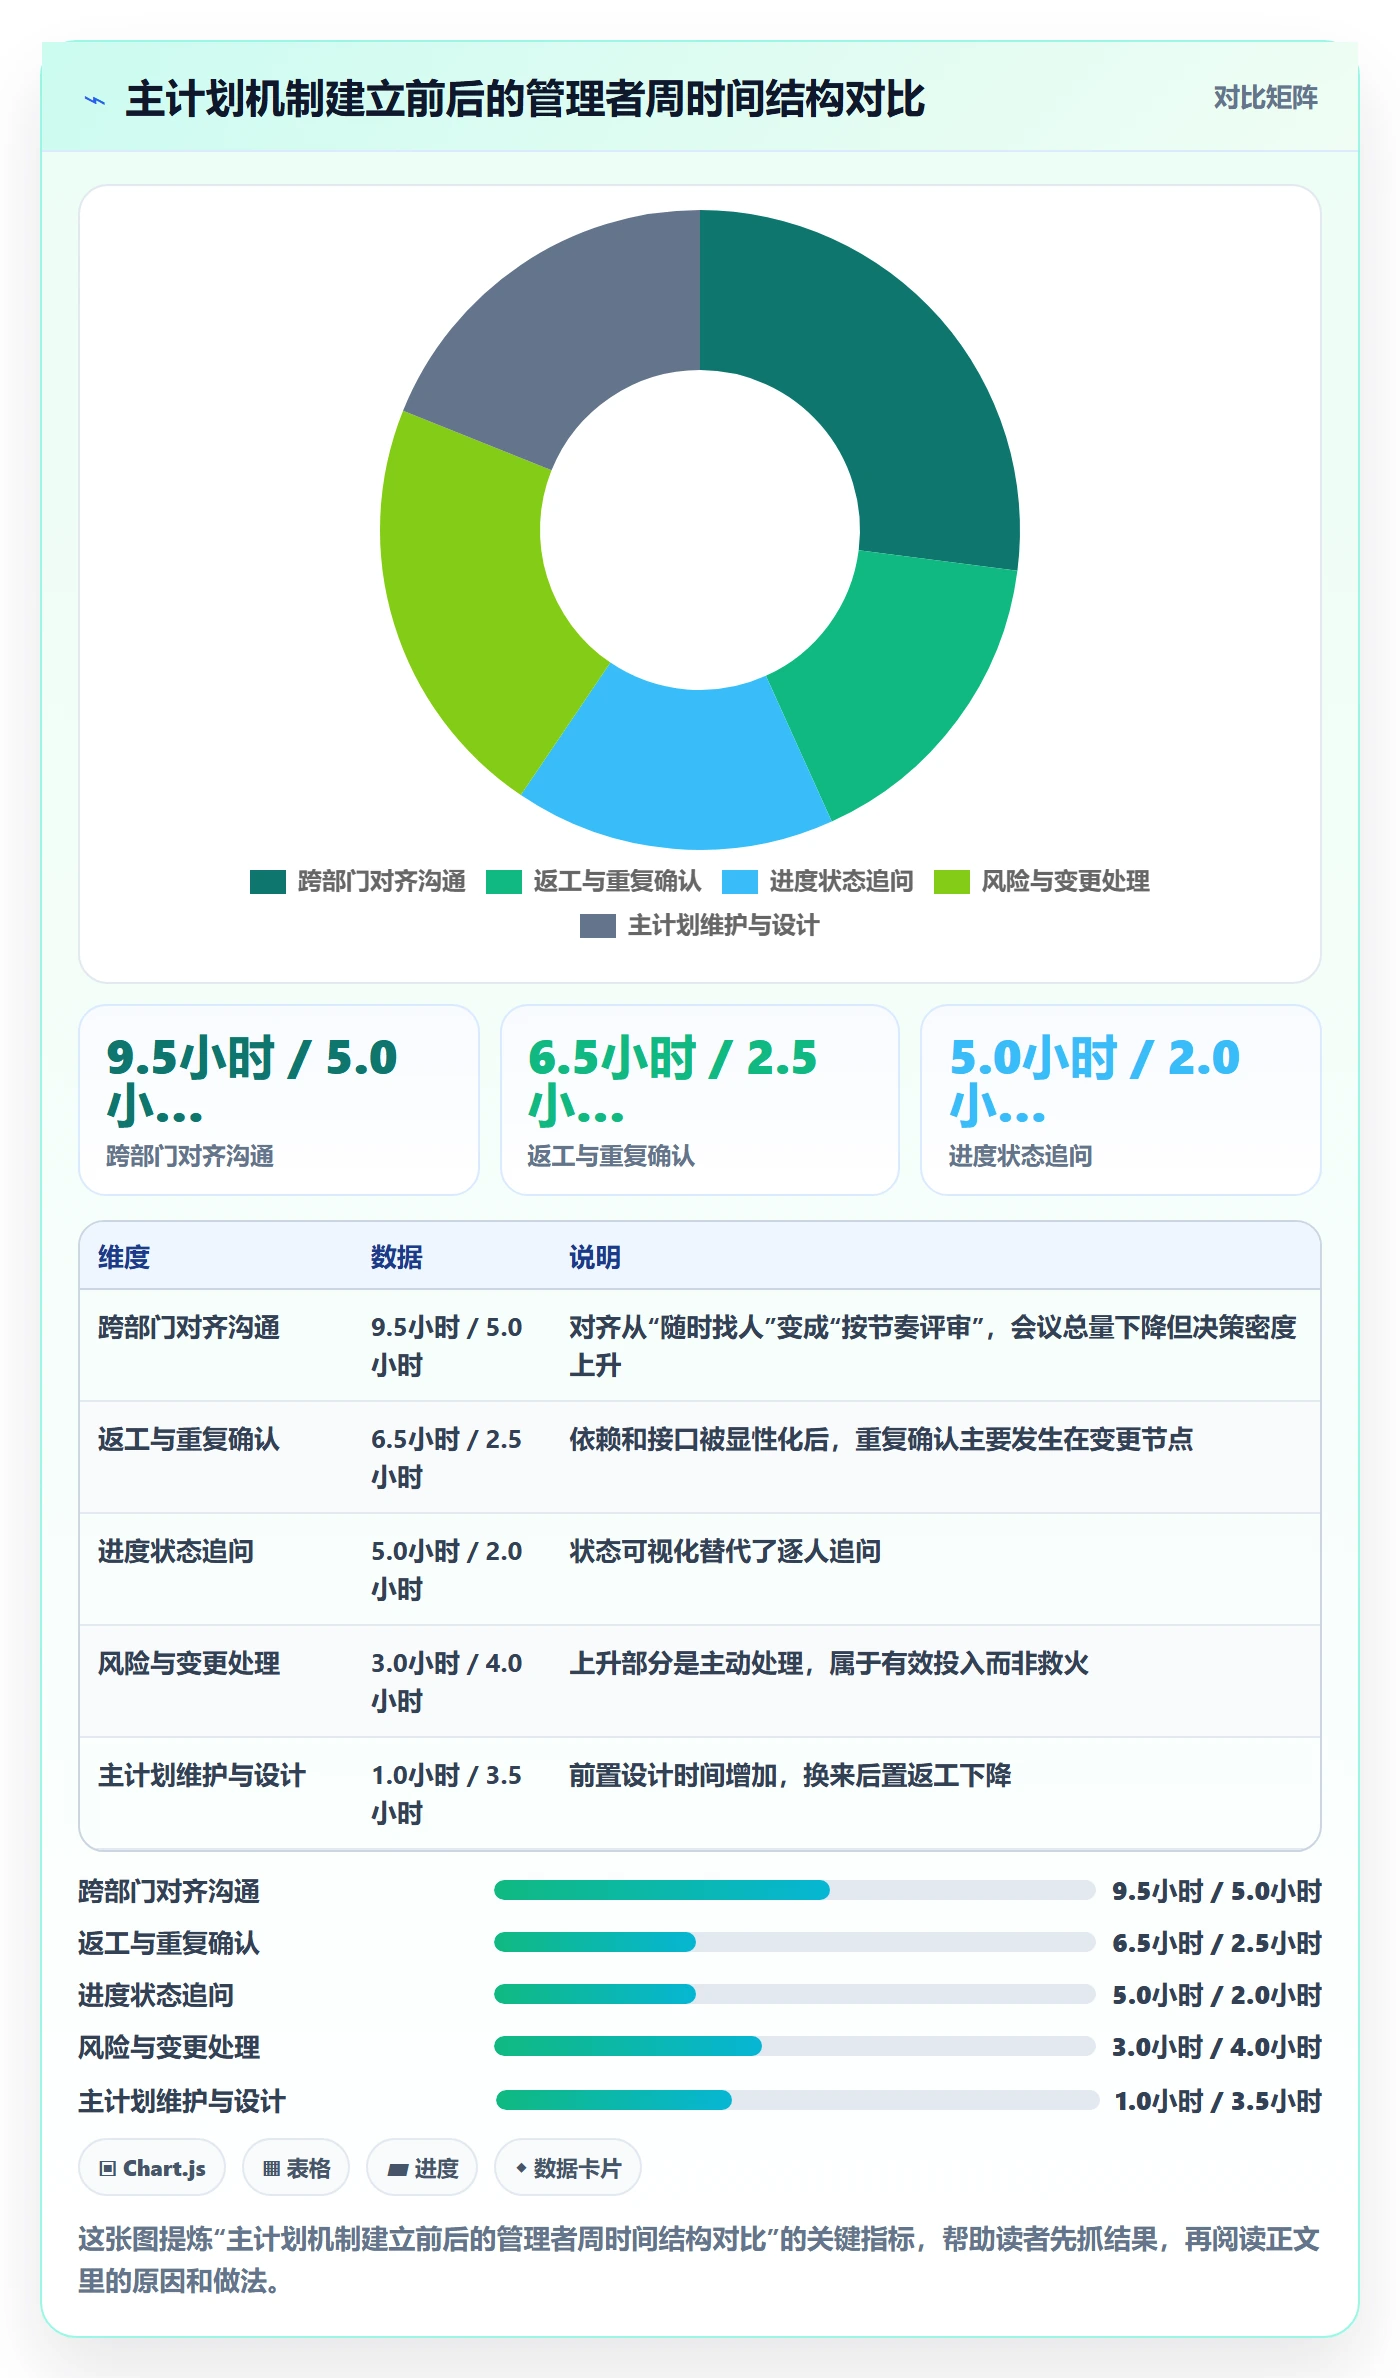The height and width of the screenshot is (2378, 1400).
Task: Click the 对比矩阵 label in header
Action: tap(1265, 97)
